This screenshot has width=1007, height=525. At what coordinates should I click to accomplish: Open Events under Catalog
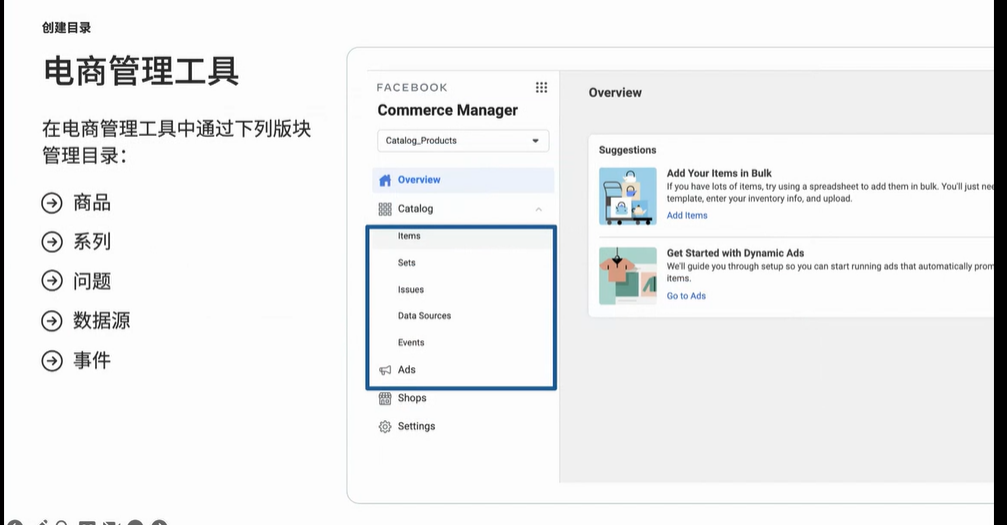(411, 343)
